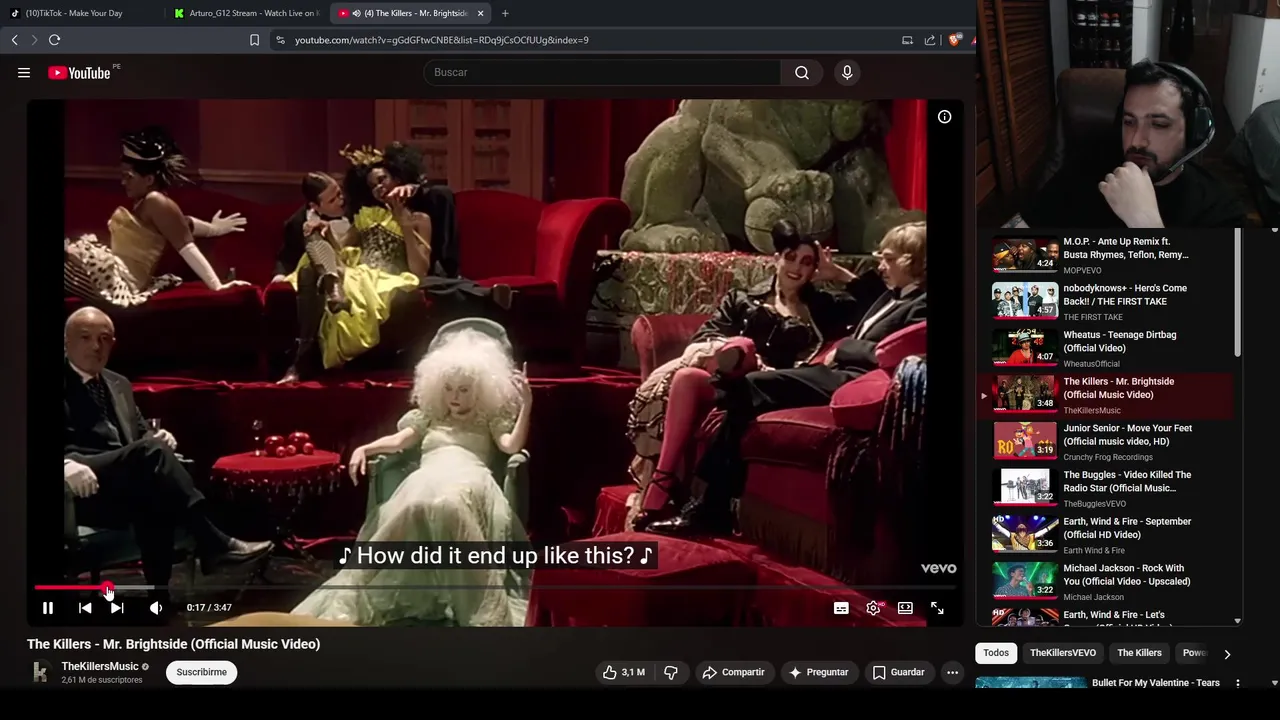Image resolution: width=1280 pixels, height=720 pixels.
Task: Subscribe with the Suscribirme button
Action: pos(201,672)
